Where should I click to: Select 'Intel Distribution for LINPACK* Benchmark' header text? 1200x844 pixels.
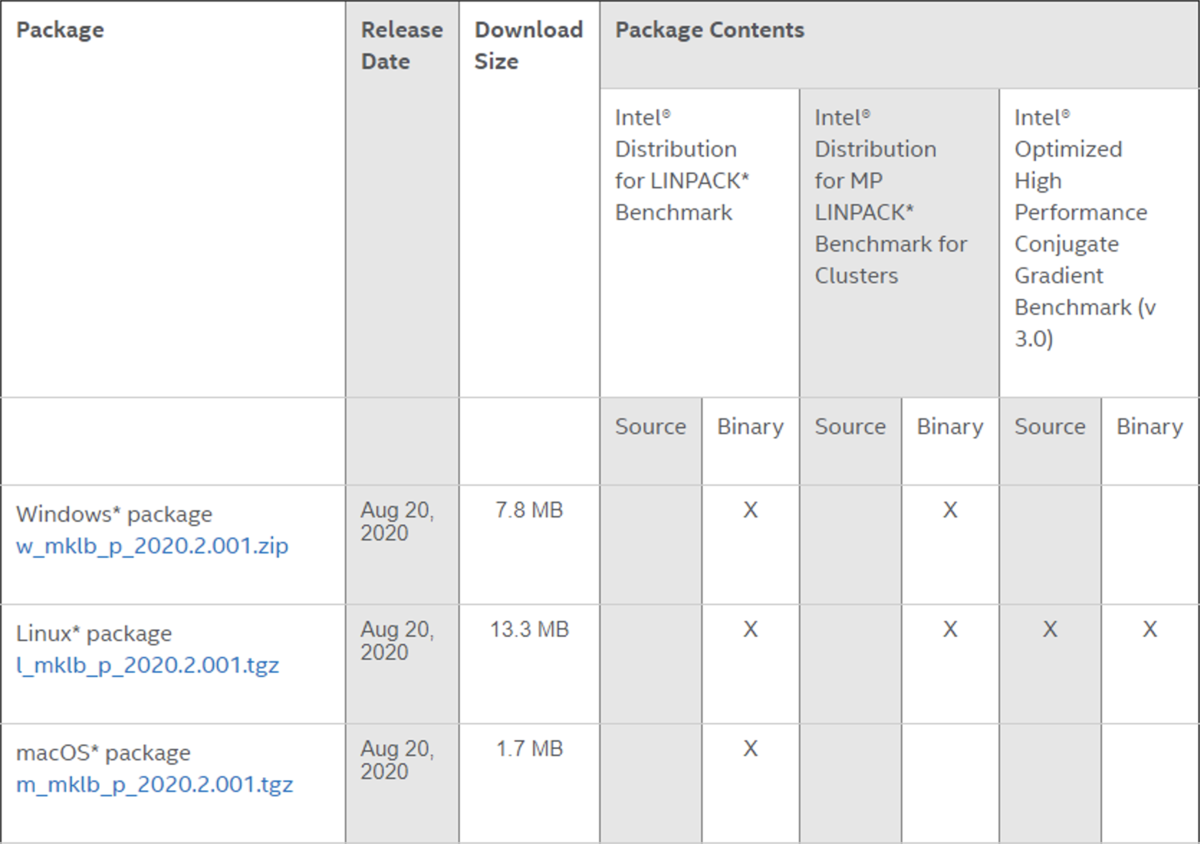(682, 165)
